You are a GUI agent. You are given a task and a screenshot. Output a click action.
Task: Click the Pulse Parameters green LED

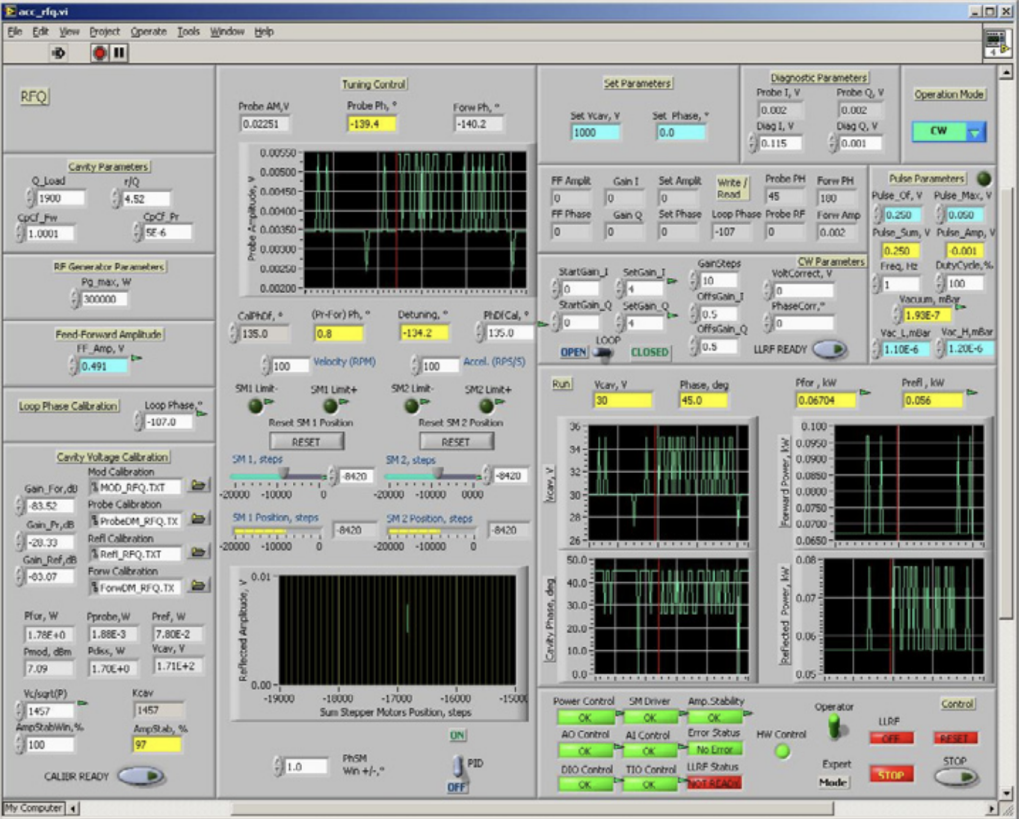click(x=983, y=178)
